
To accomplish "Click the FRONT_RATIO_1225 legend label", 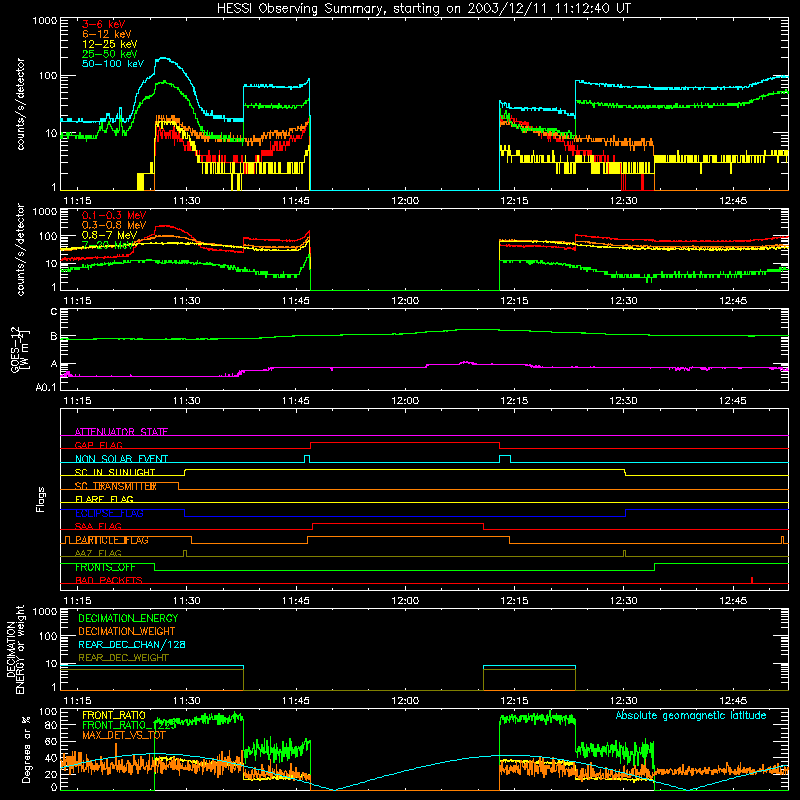I will [129, 725].
